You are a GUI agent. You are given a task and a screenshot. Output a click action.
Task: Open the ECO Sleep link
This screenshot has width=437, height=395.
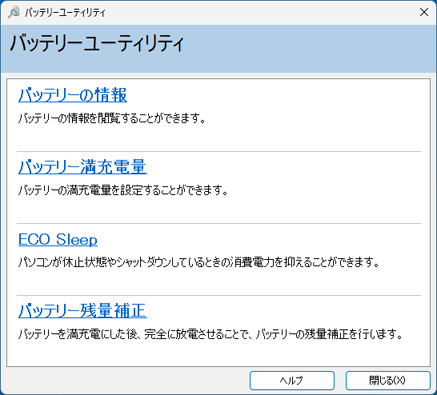58,239
